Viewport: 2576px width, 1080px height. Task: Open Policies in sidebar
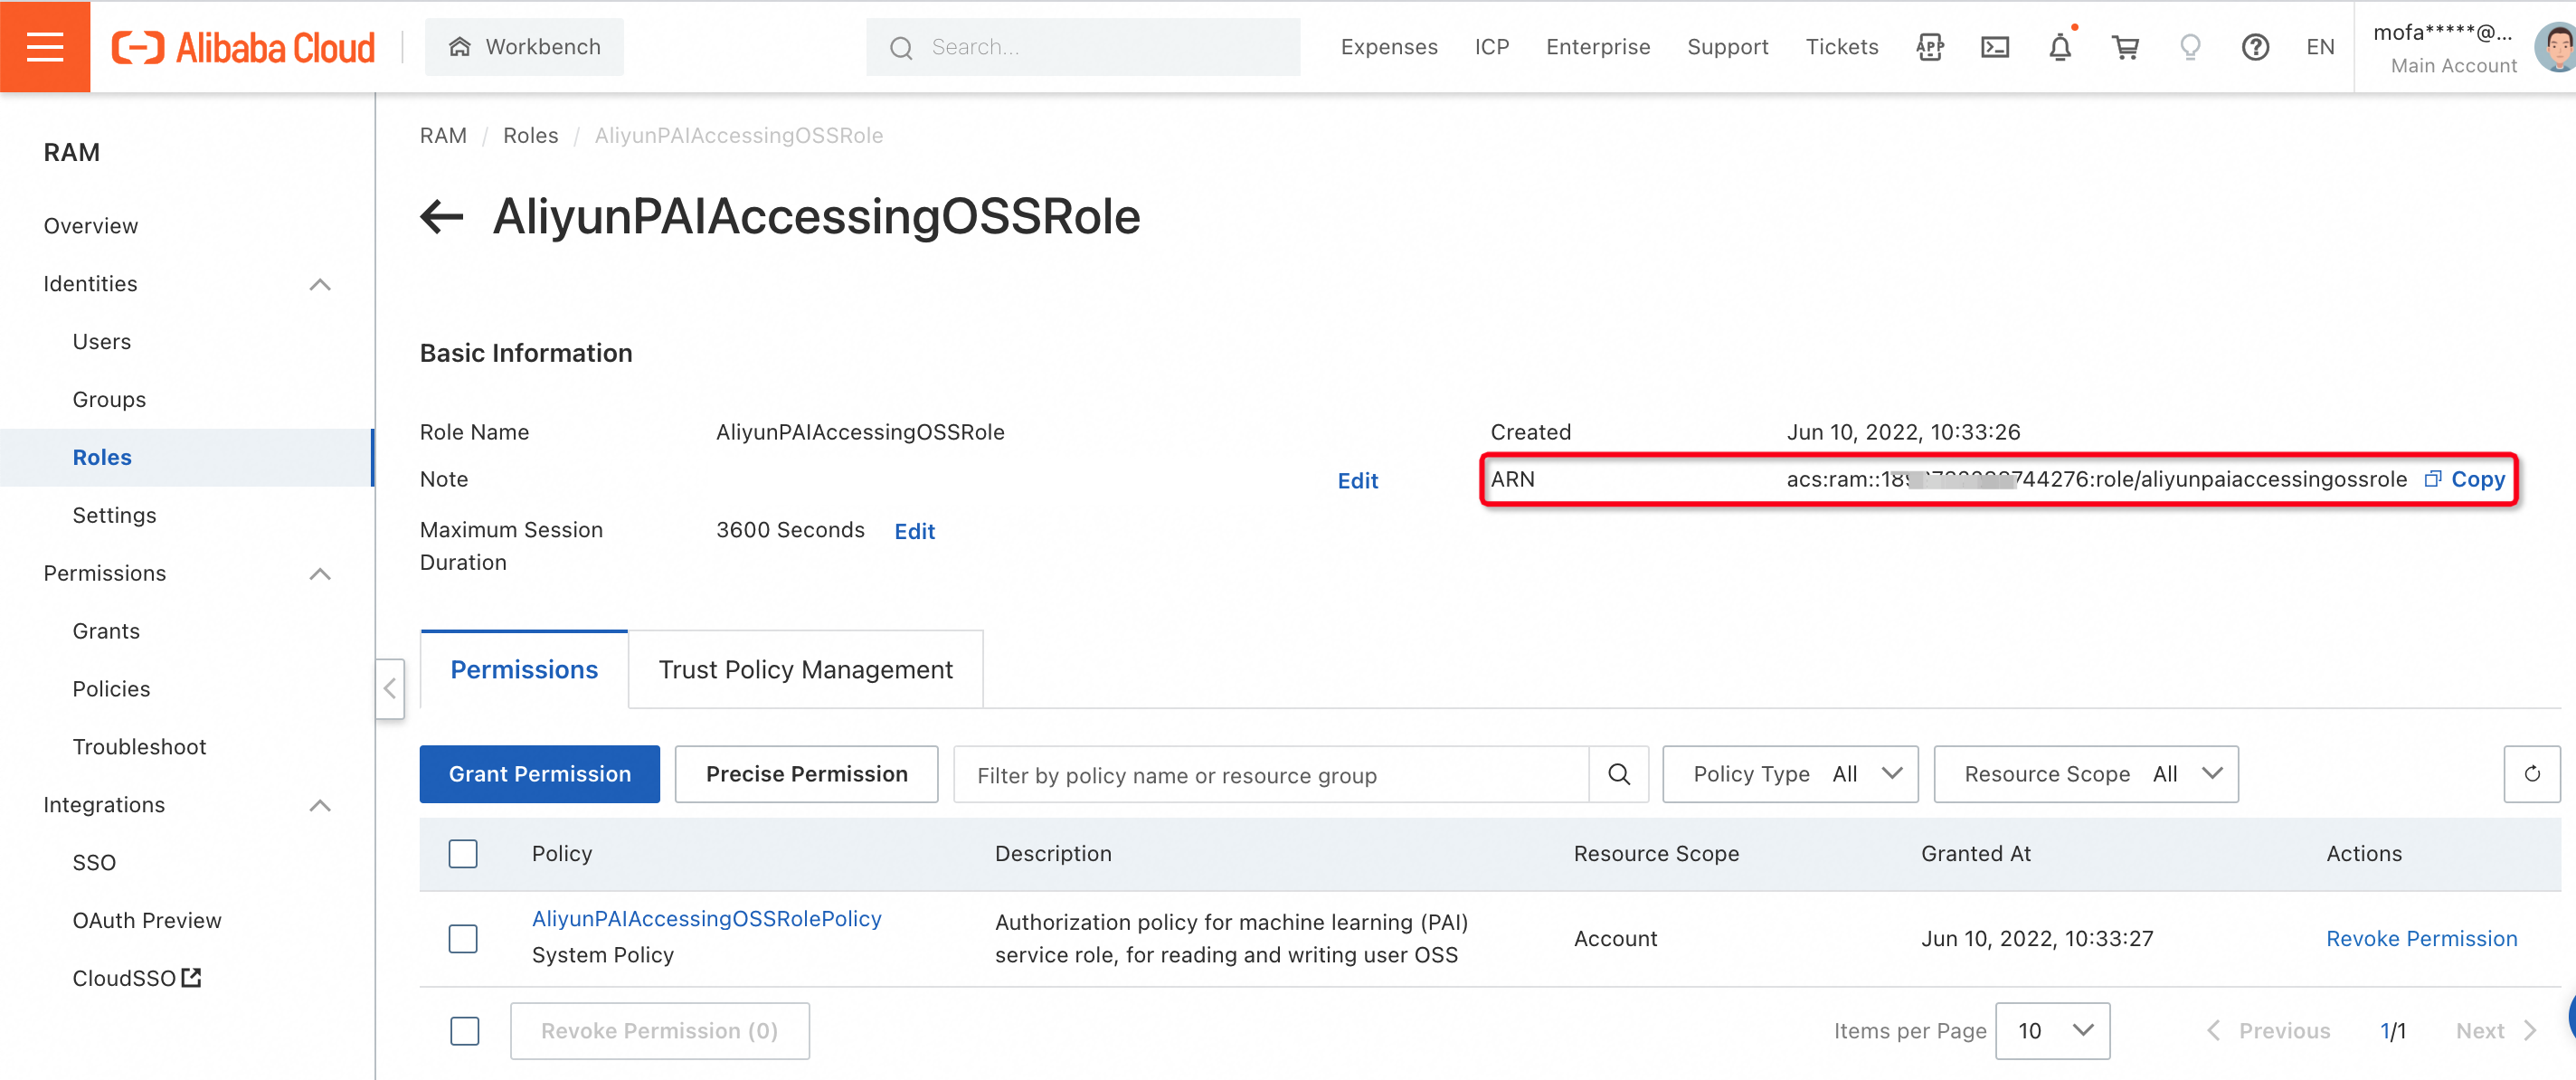[x=111, y=690]
